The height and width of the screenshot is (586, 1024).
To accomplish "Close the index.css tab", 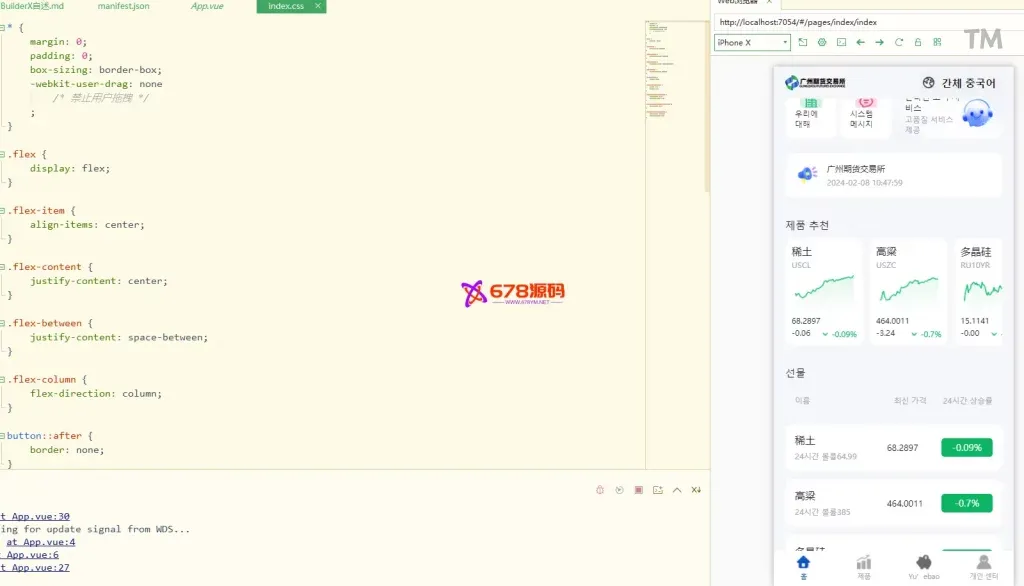I will [318, 6].
